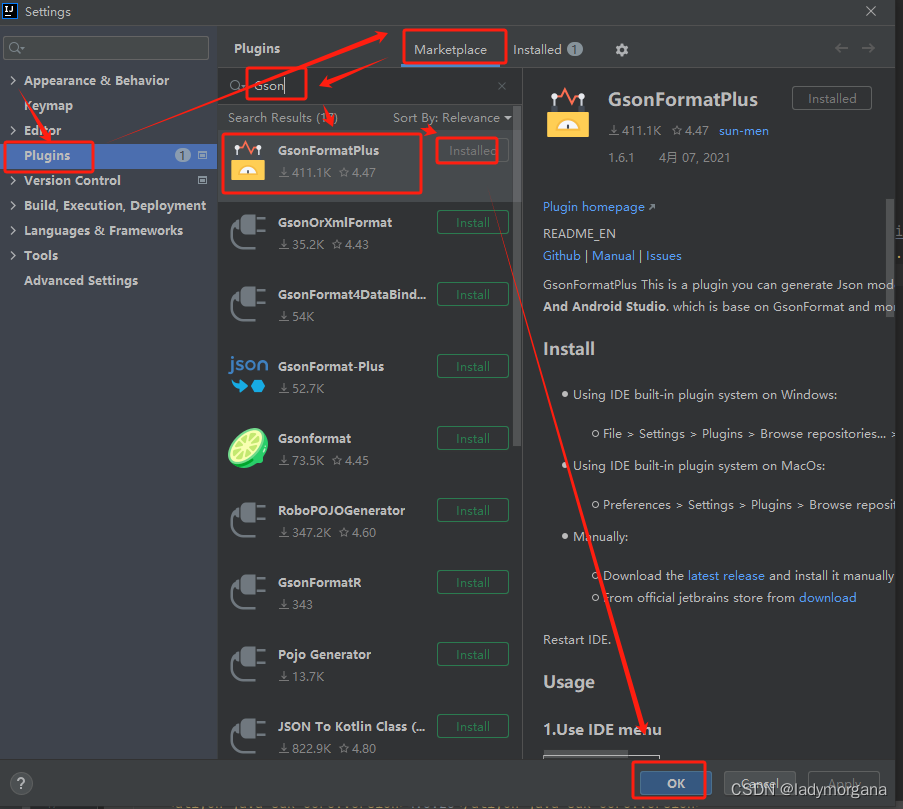Select Plugins in settings tree
The width and height of the screenshot is (903, 809).
pos(108,155)
